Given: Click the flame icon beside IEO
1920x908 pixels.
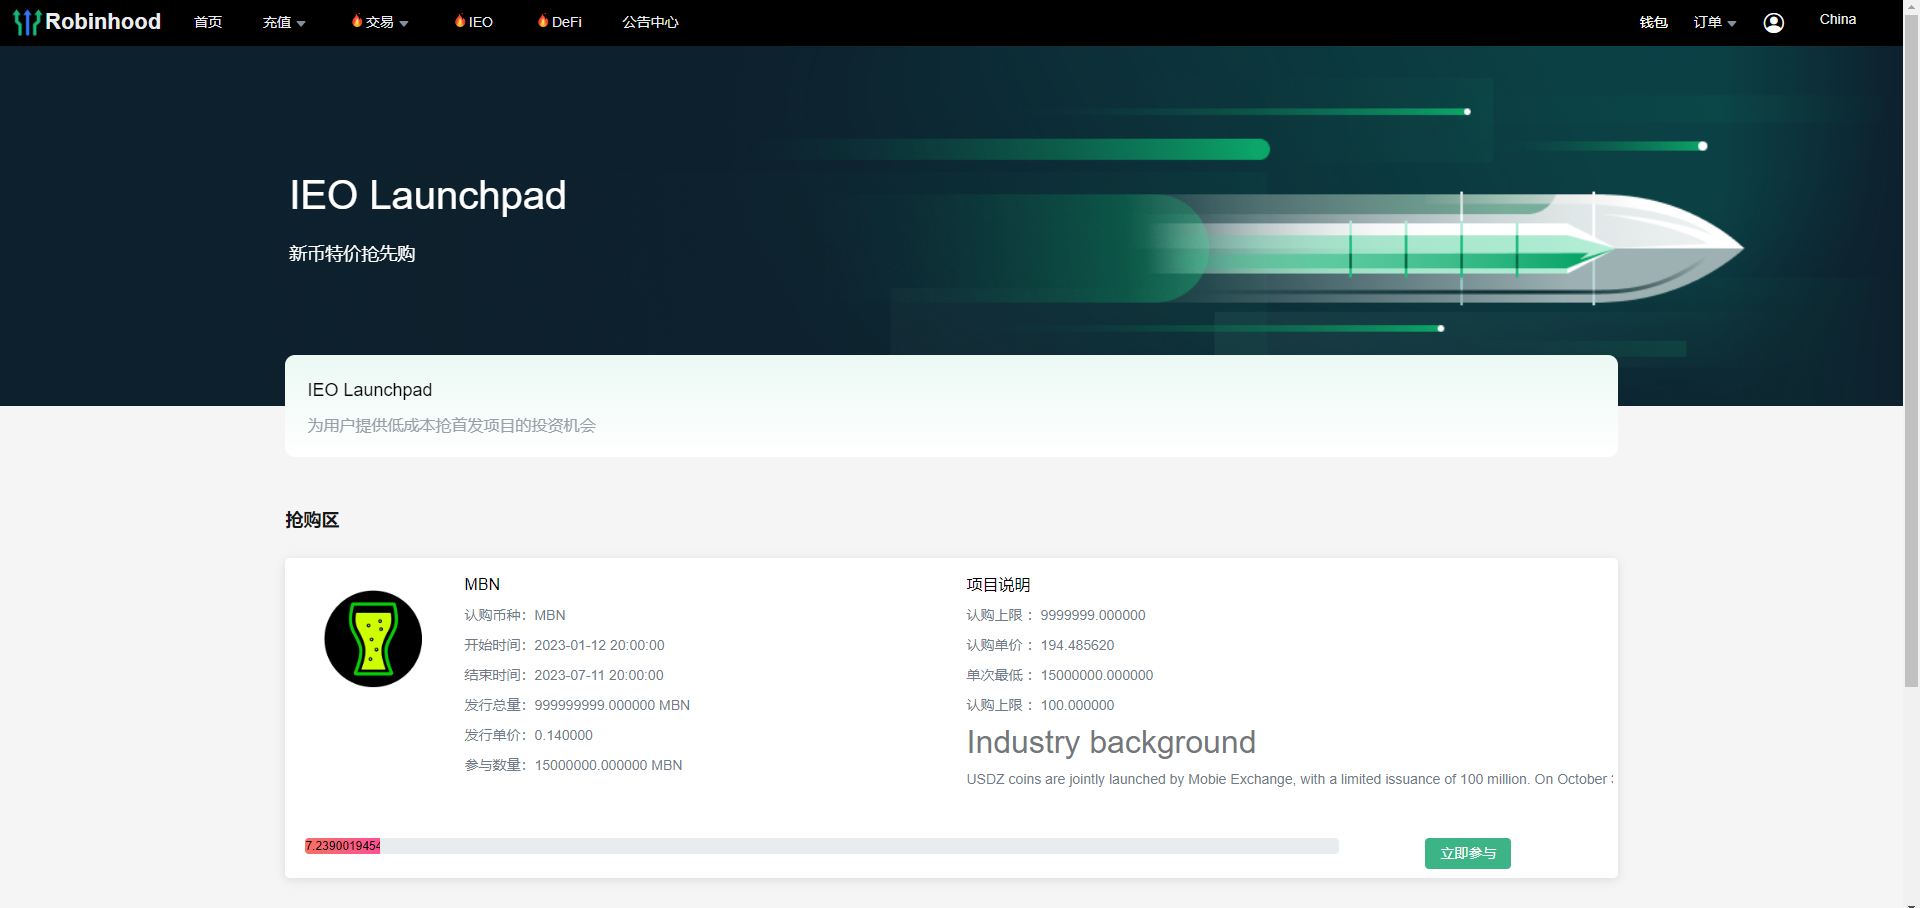Looking at the screenshot, I should pos(460,21).
